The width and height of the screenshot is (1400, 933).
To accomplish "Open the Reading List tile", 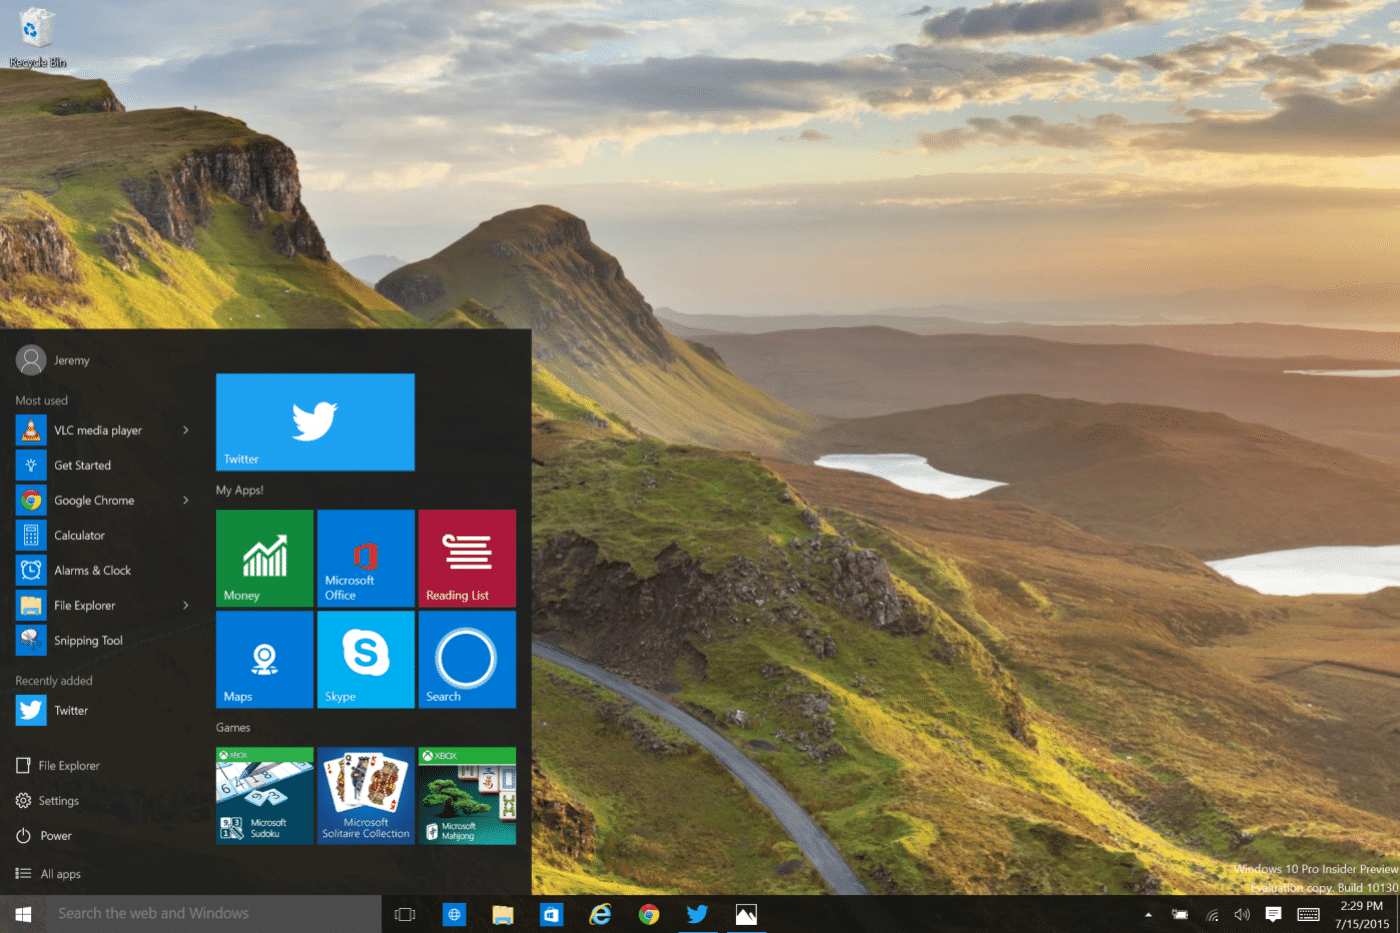I will click(466, 558).
